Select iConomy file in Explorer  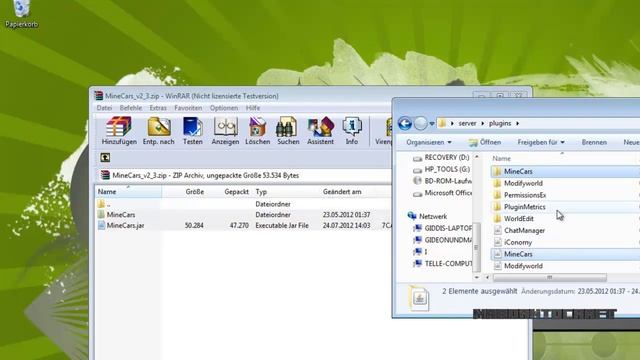pos(565,242)
